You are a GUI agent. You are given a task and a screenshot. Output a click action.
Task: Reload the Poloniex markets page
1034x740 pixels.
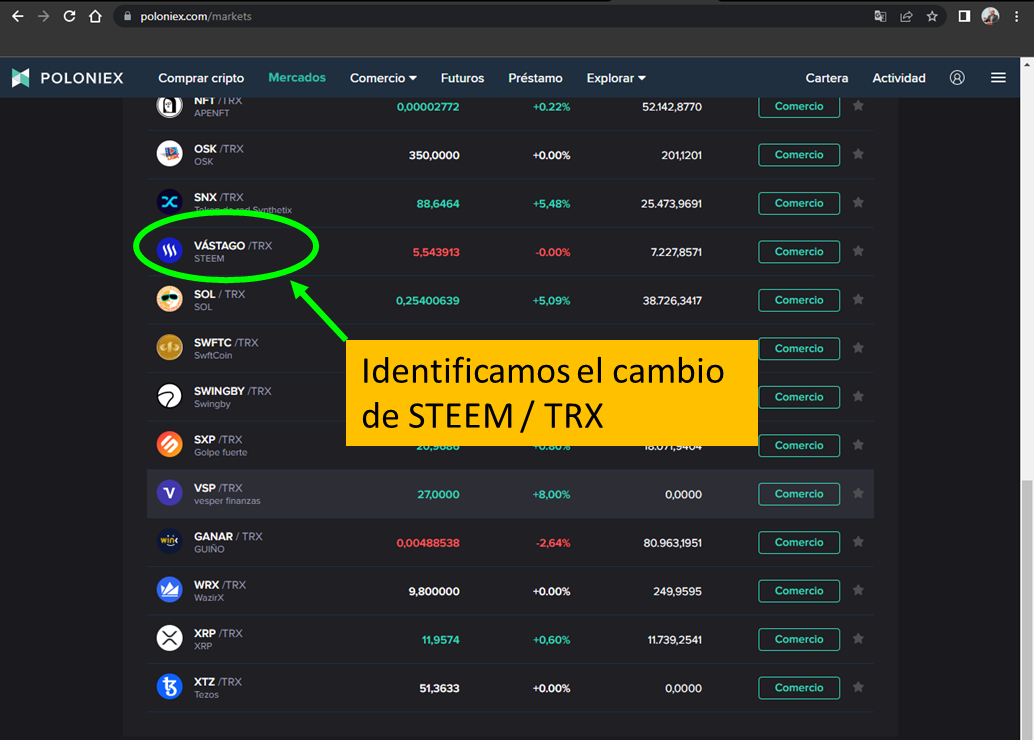point(69,16)
